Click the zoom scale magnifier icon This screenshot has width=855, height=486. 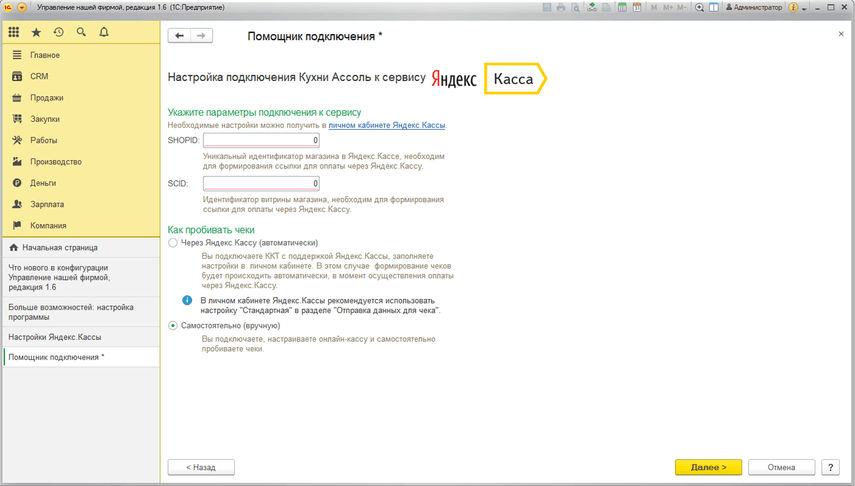[x=700, y=8]
